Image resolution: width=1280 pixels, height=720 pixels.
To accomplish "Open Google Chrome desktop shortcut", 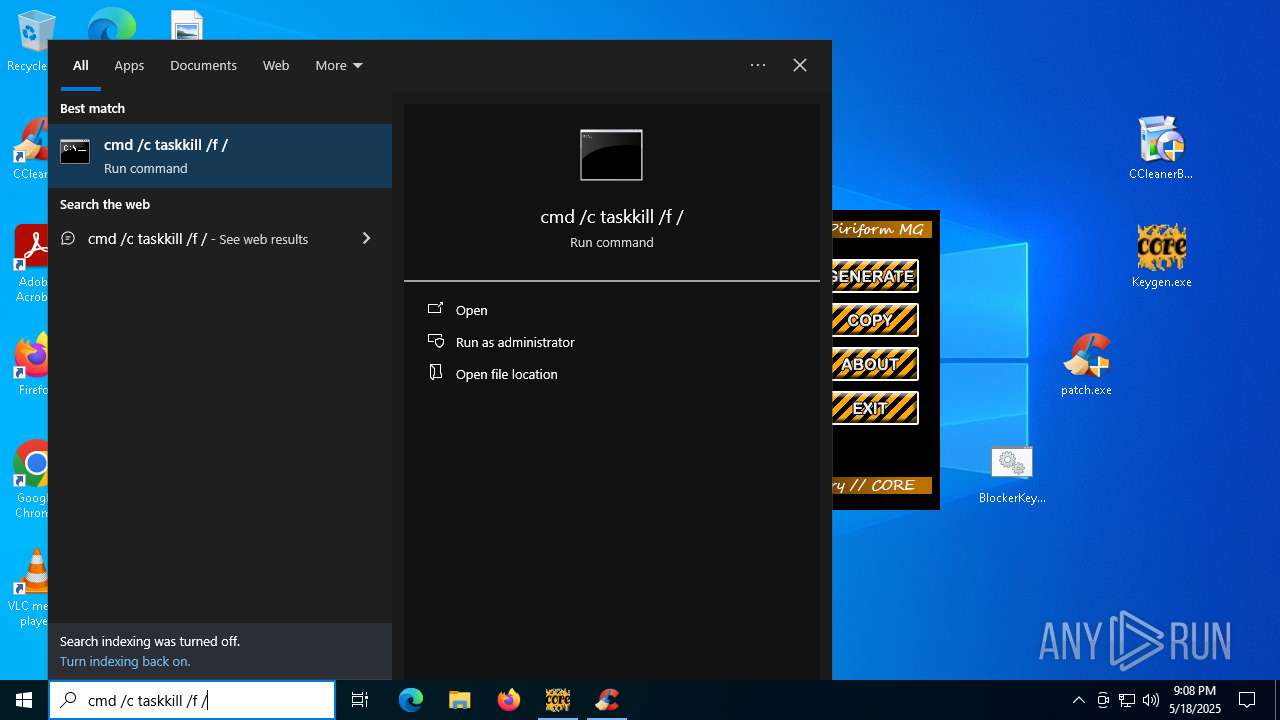I will (32, 480).
